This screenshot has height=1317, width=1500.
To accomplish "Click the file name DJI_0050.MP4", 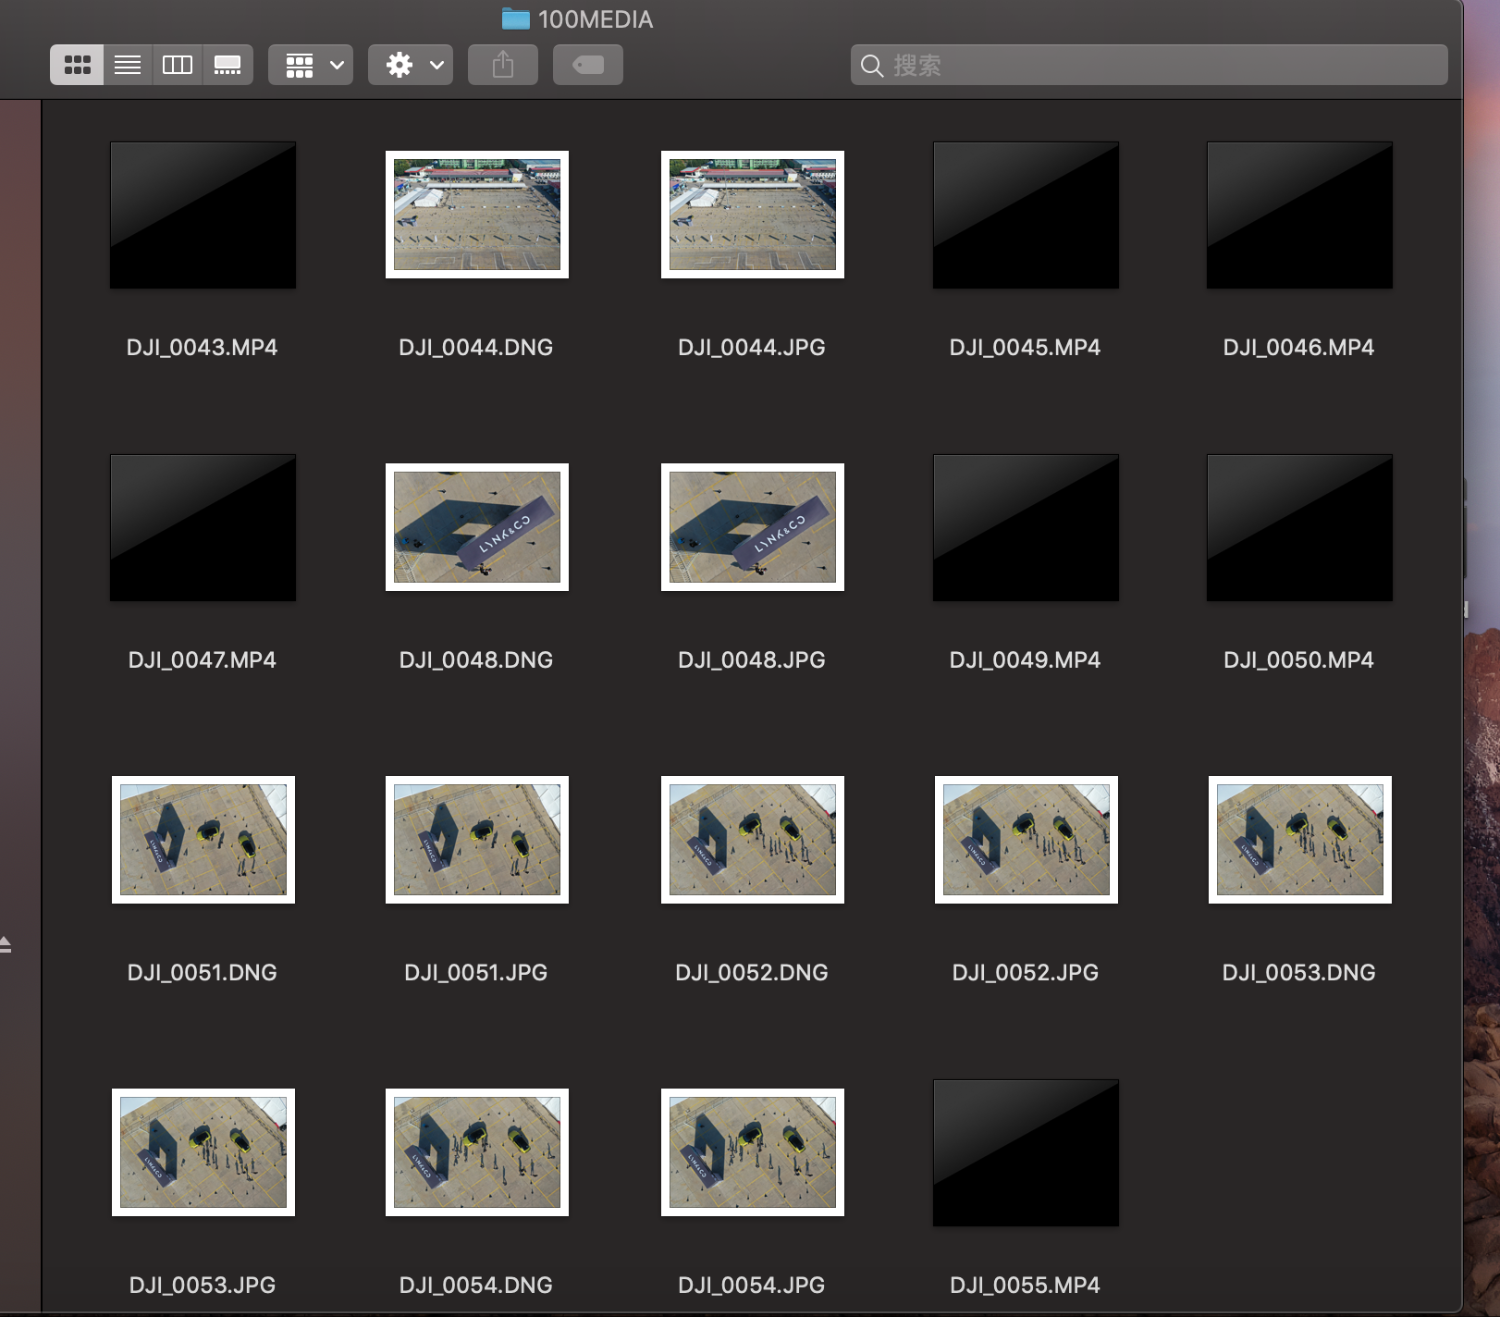I will [1299, 660].
